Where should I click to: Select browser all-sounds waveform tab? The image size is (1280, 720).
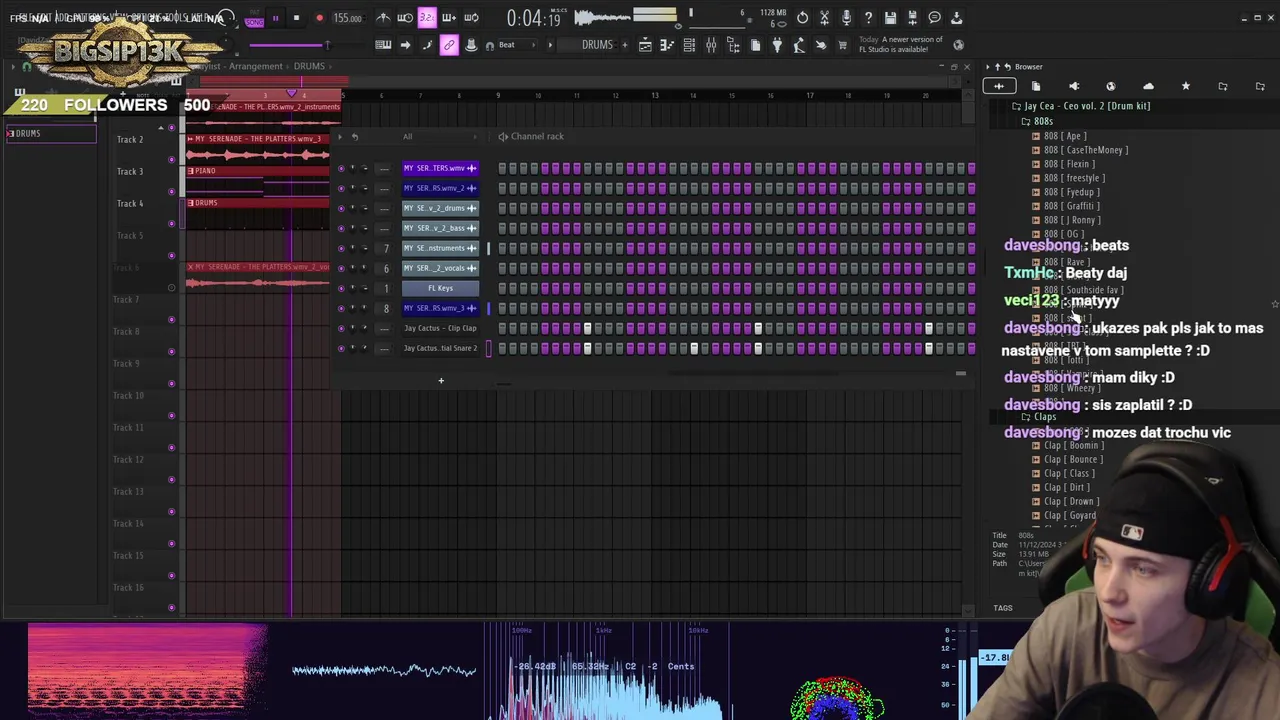click(999, 87)
